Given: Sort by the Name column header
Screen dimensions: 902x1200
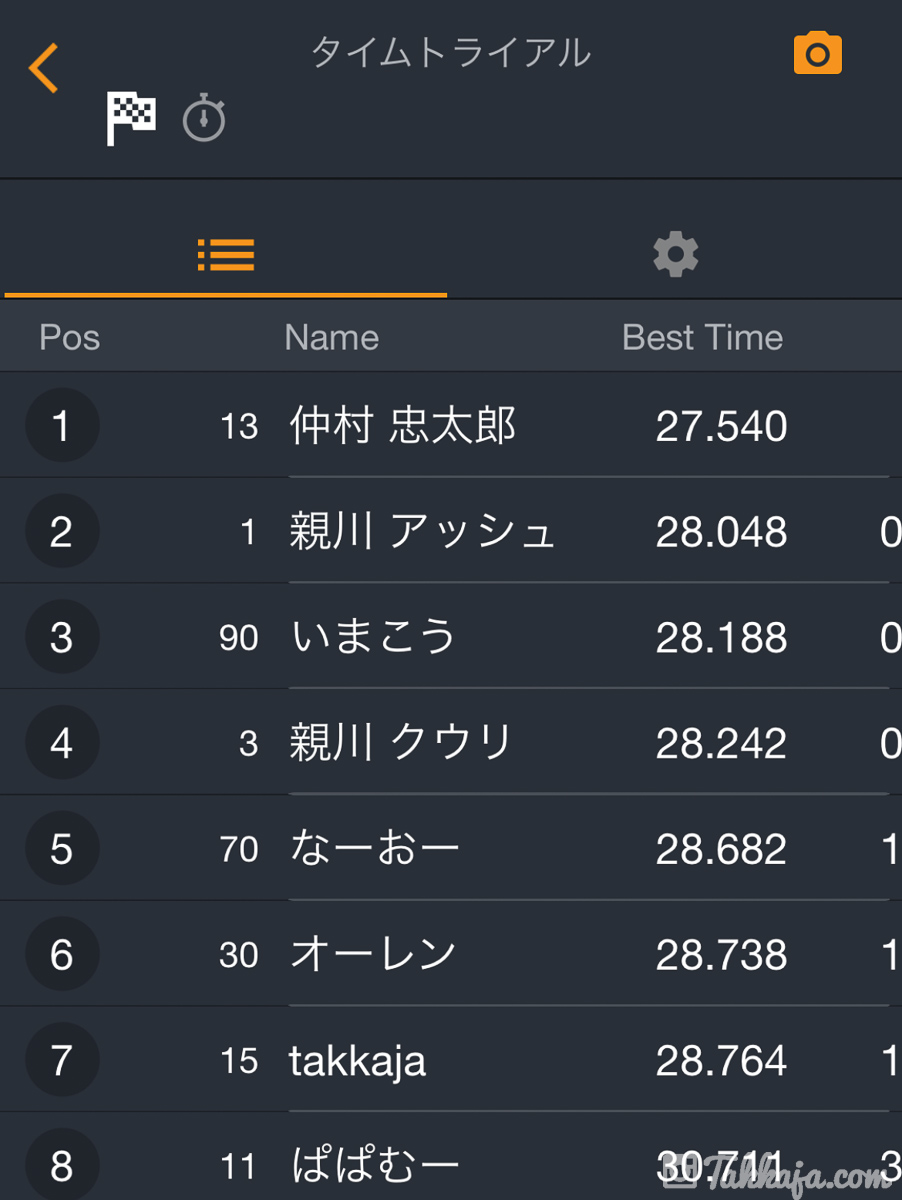Looking at the screenshot, I should pos(331,338).
